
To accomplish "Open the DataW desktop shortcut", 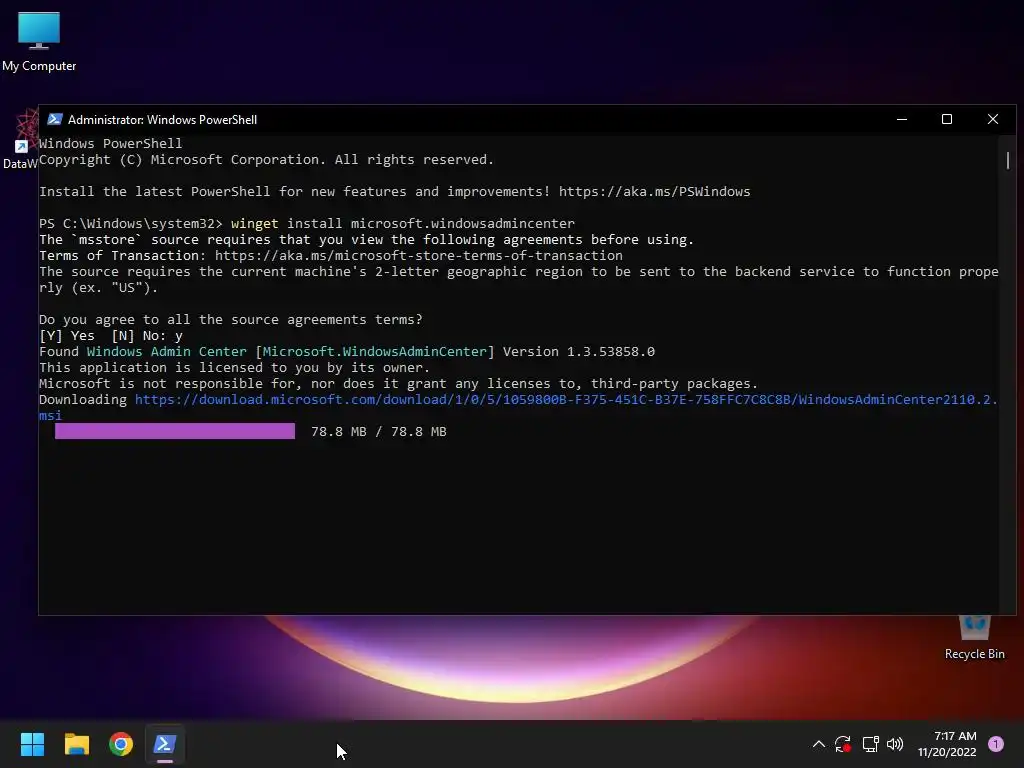I will (x=20, y=140).
